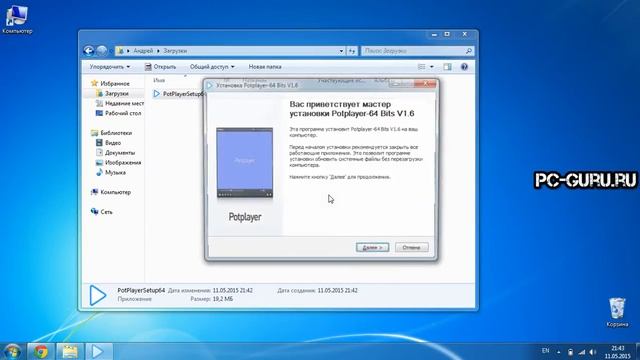Click the battery tray icon

point(570,352)
